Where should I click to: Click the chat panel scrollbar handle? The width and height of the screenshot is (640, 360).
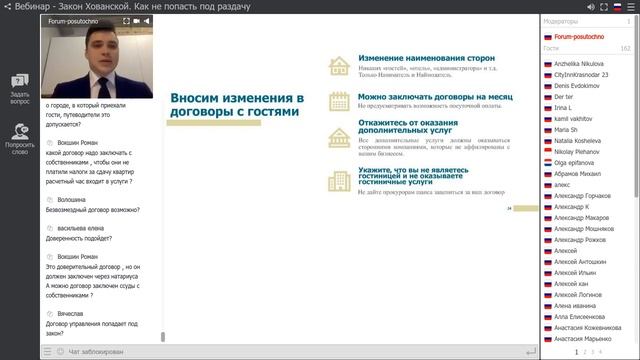point(163,337)
